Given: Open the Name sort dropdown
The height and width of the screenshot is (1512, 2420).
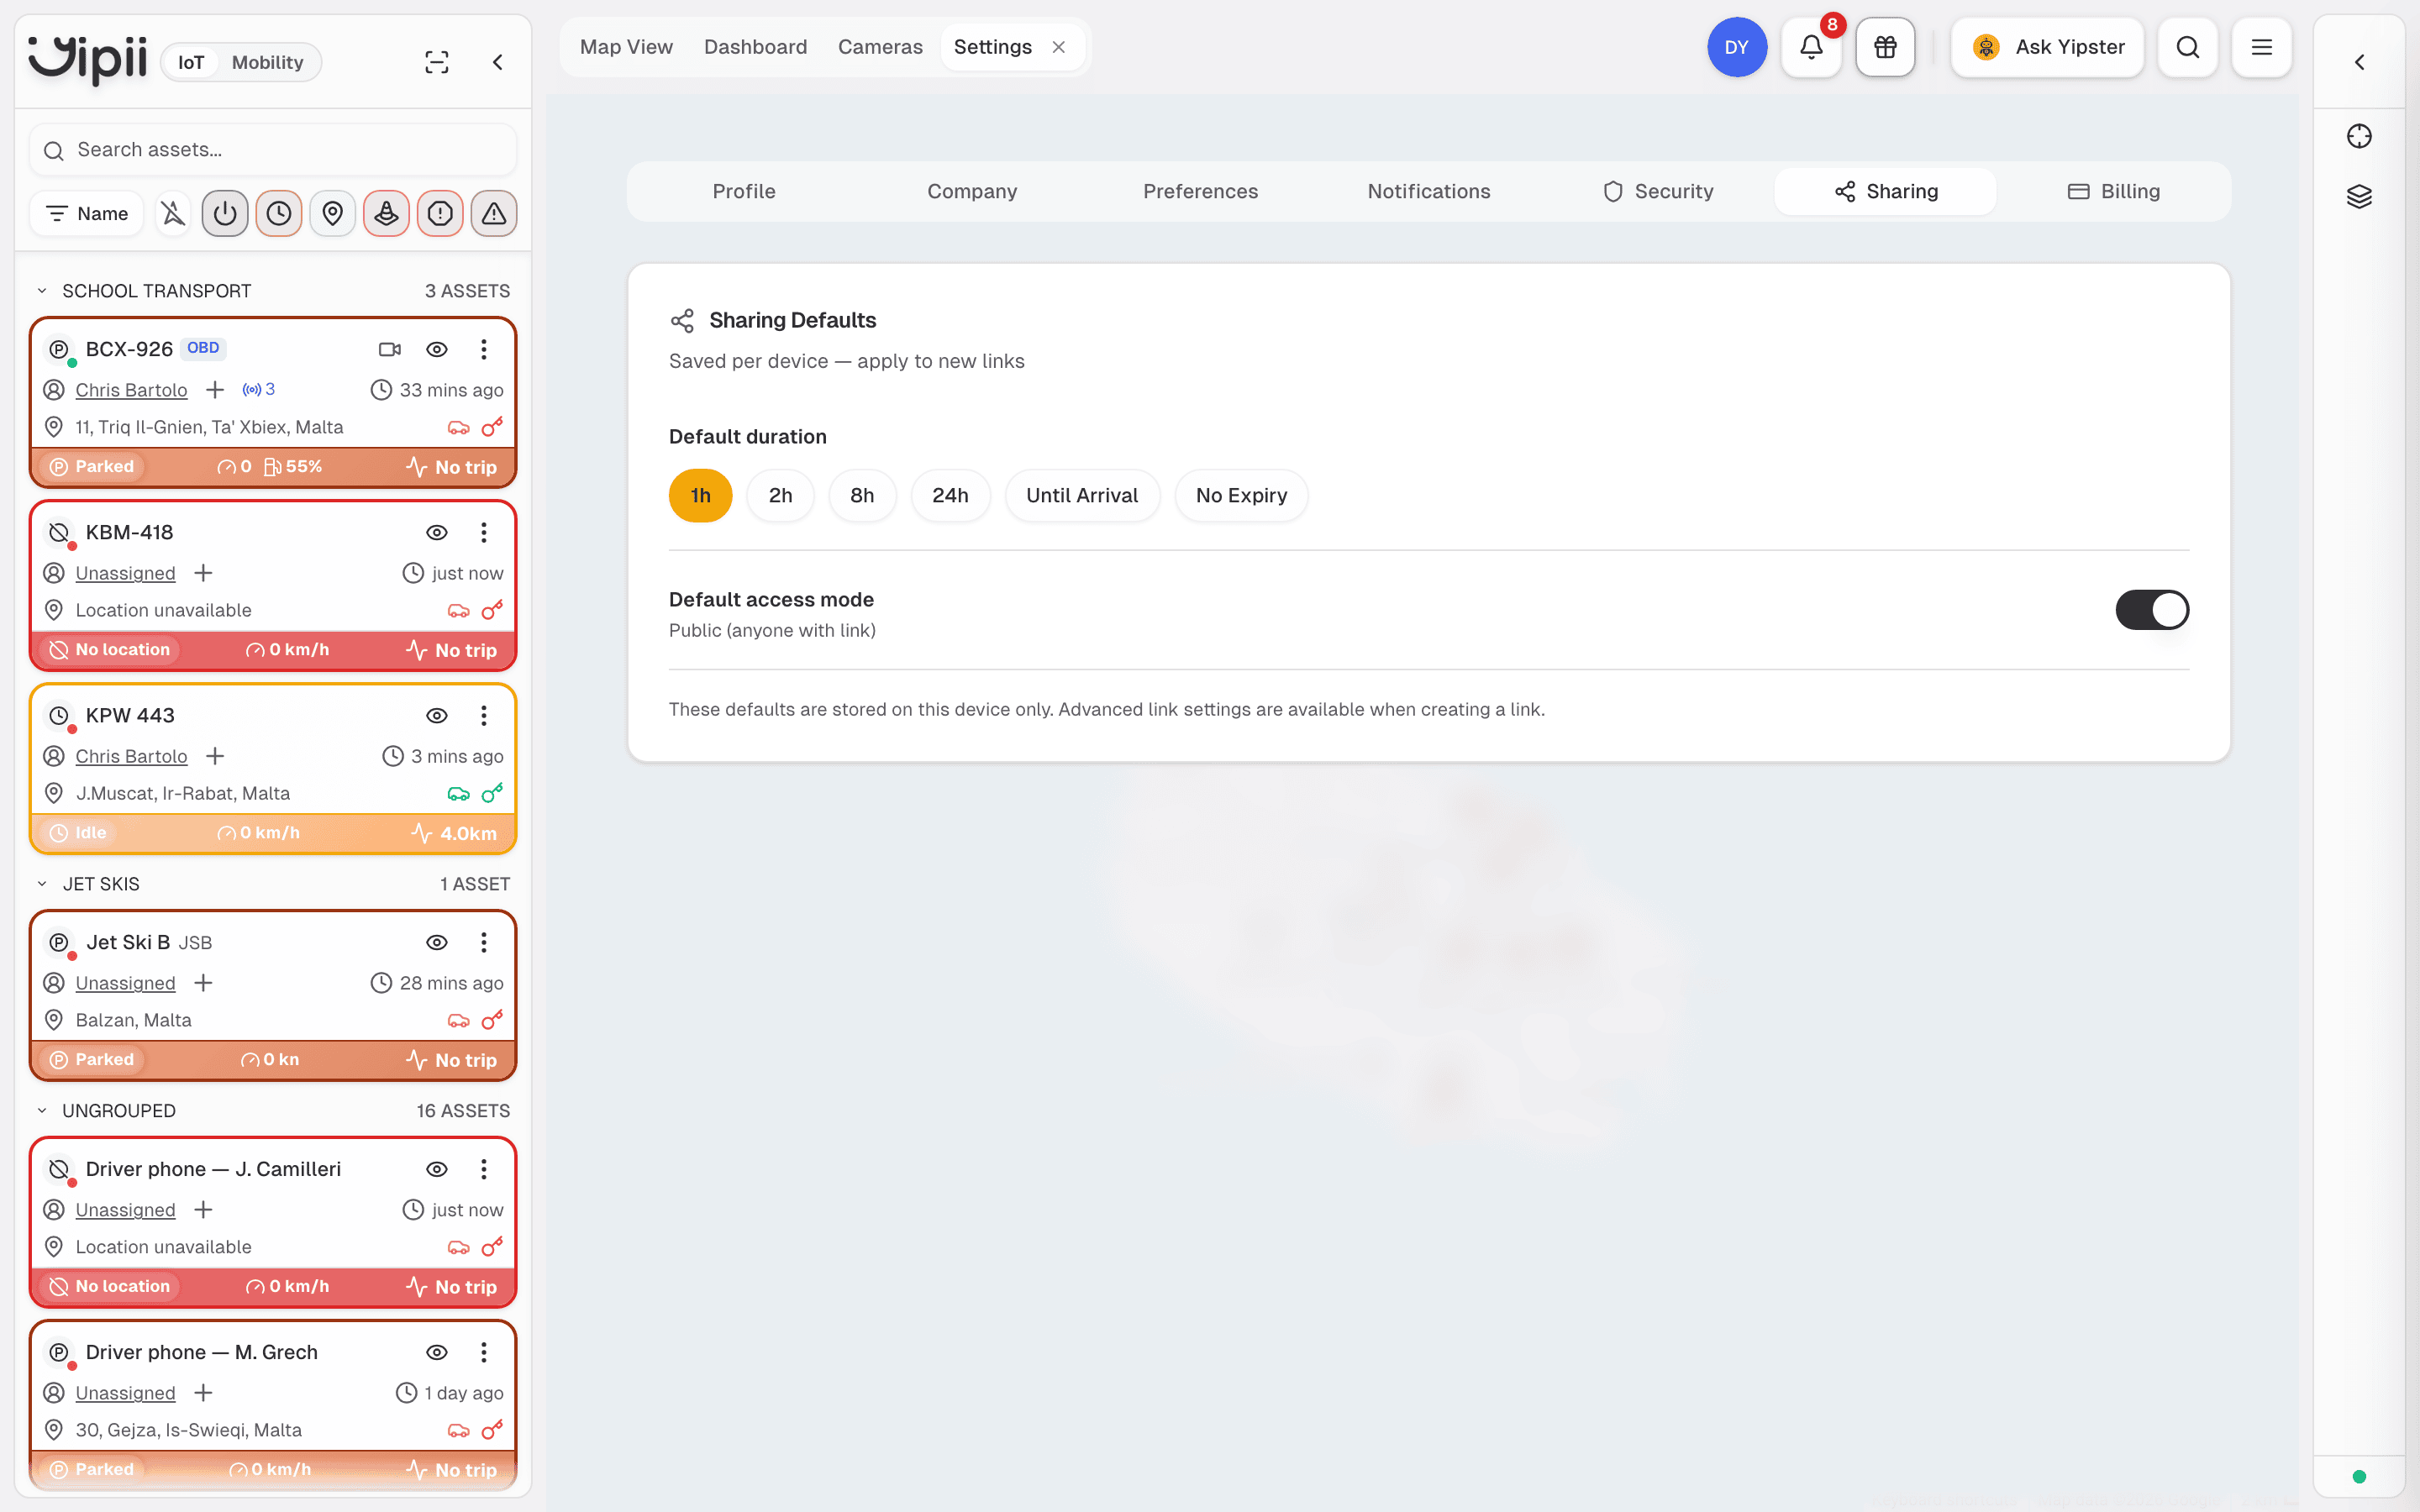Looking at the screenshot, I should pos(87,213).
